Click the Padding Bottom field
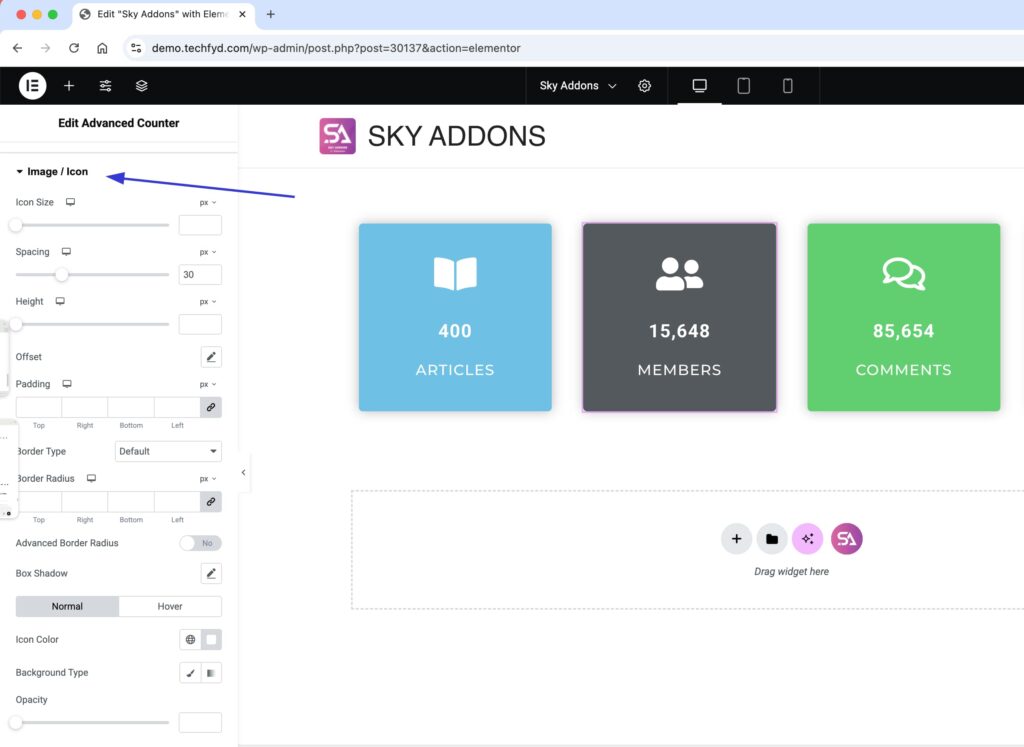The image size is (1024, 747). coord(131,407)
